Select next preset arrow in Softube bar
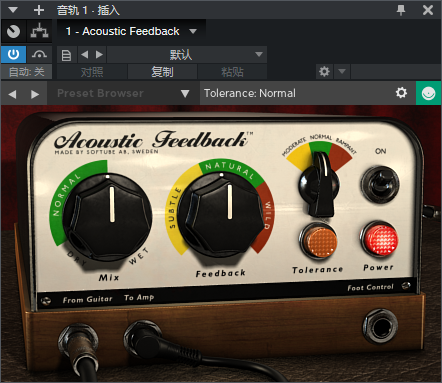 point(35,94)
